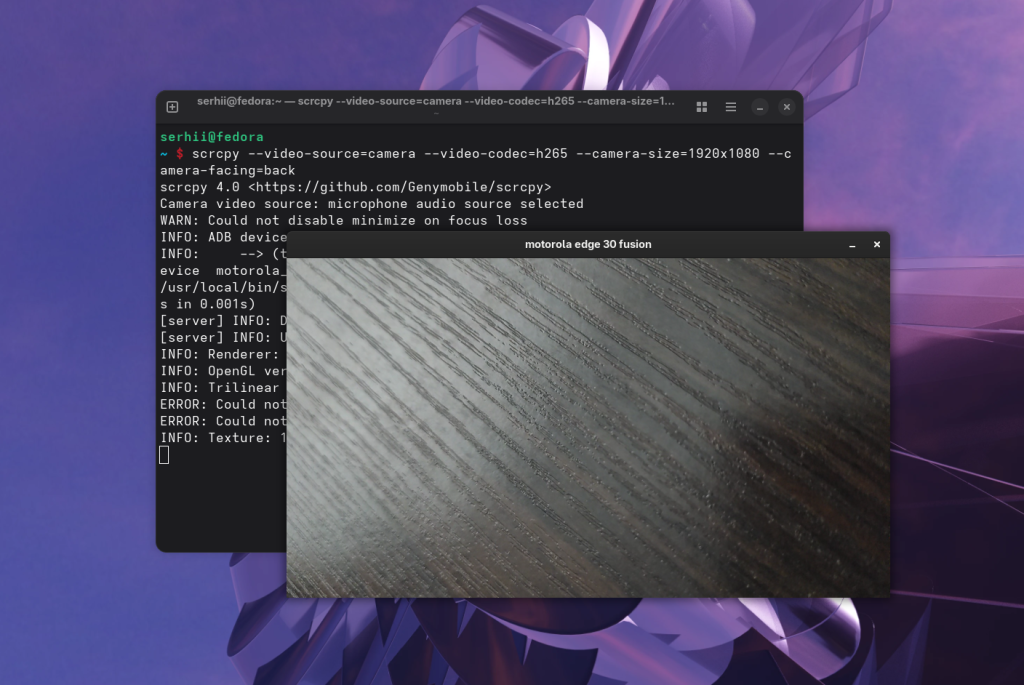The width and height of the screenshot is (1024, 685).
Task: Close the motorola edge 30 fusion window
Action: click(x=877, y=244)
